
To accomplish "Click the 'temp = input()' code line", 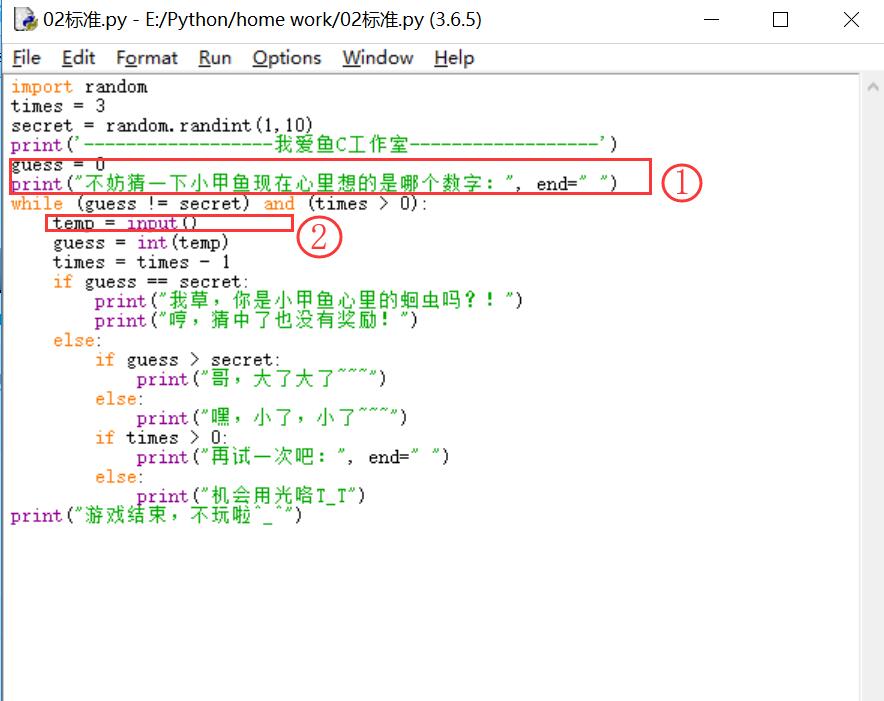I will pyautogui.click(x=125, y=223).
